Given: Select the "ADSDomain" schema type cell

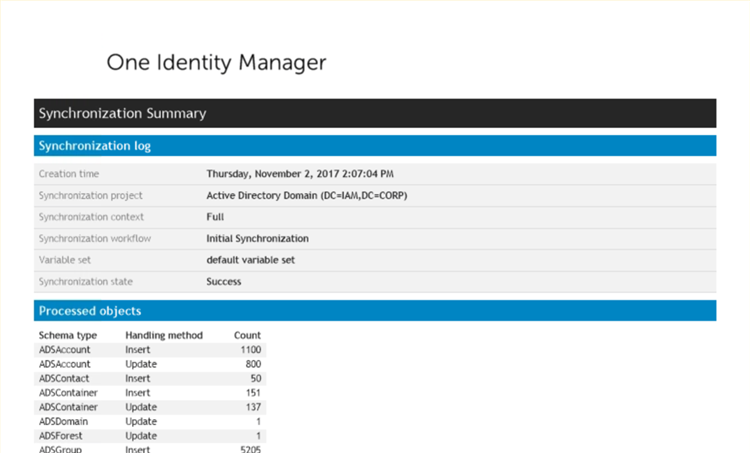Looking at the screenshot, I should tap(64, 421).
